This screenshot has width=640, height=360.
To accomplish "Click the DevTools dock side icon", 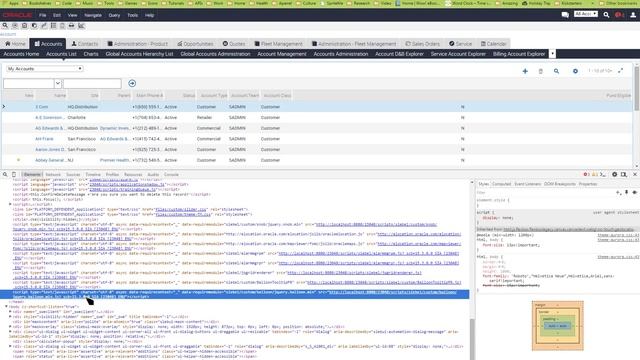I will (624, 174).
